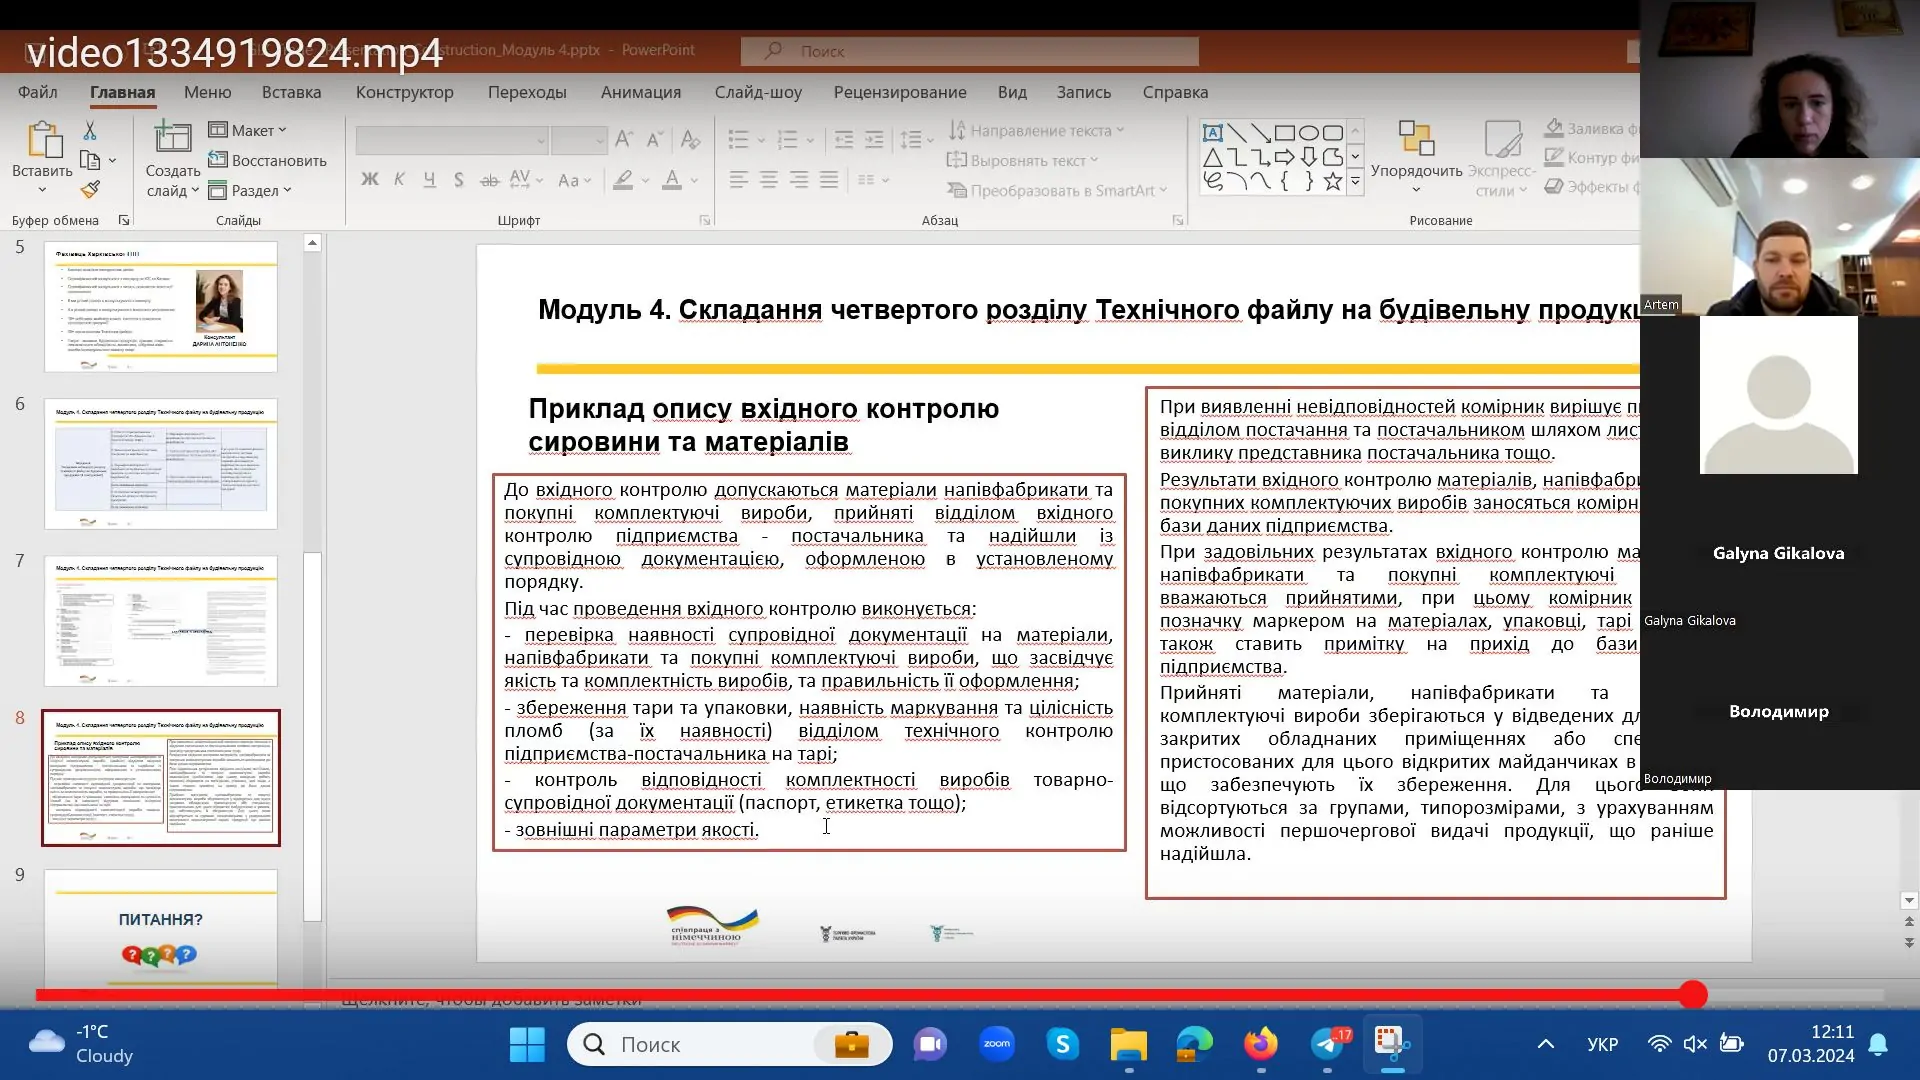Pick the right block arrow shape
1920x1080 pixels.
pos(1284,157)
